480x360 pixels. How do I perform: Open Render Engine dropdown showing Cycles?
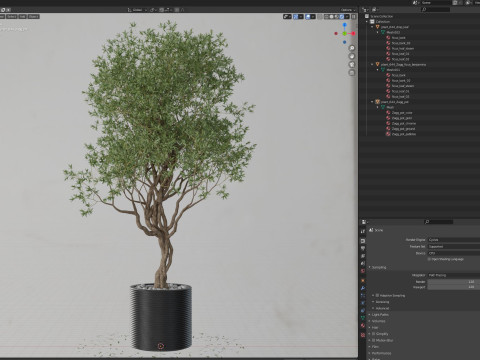click(x=454, y=240)
